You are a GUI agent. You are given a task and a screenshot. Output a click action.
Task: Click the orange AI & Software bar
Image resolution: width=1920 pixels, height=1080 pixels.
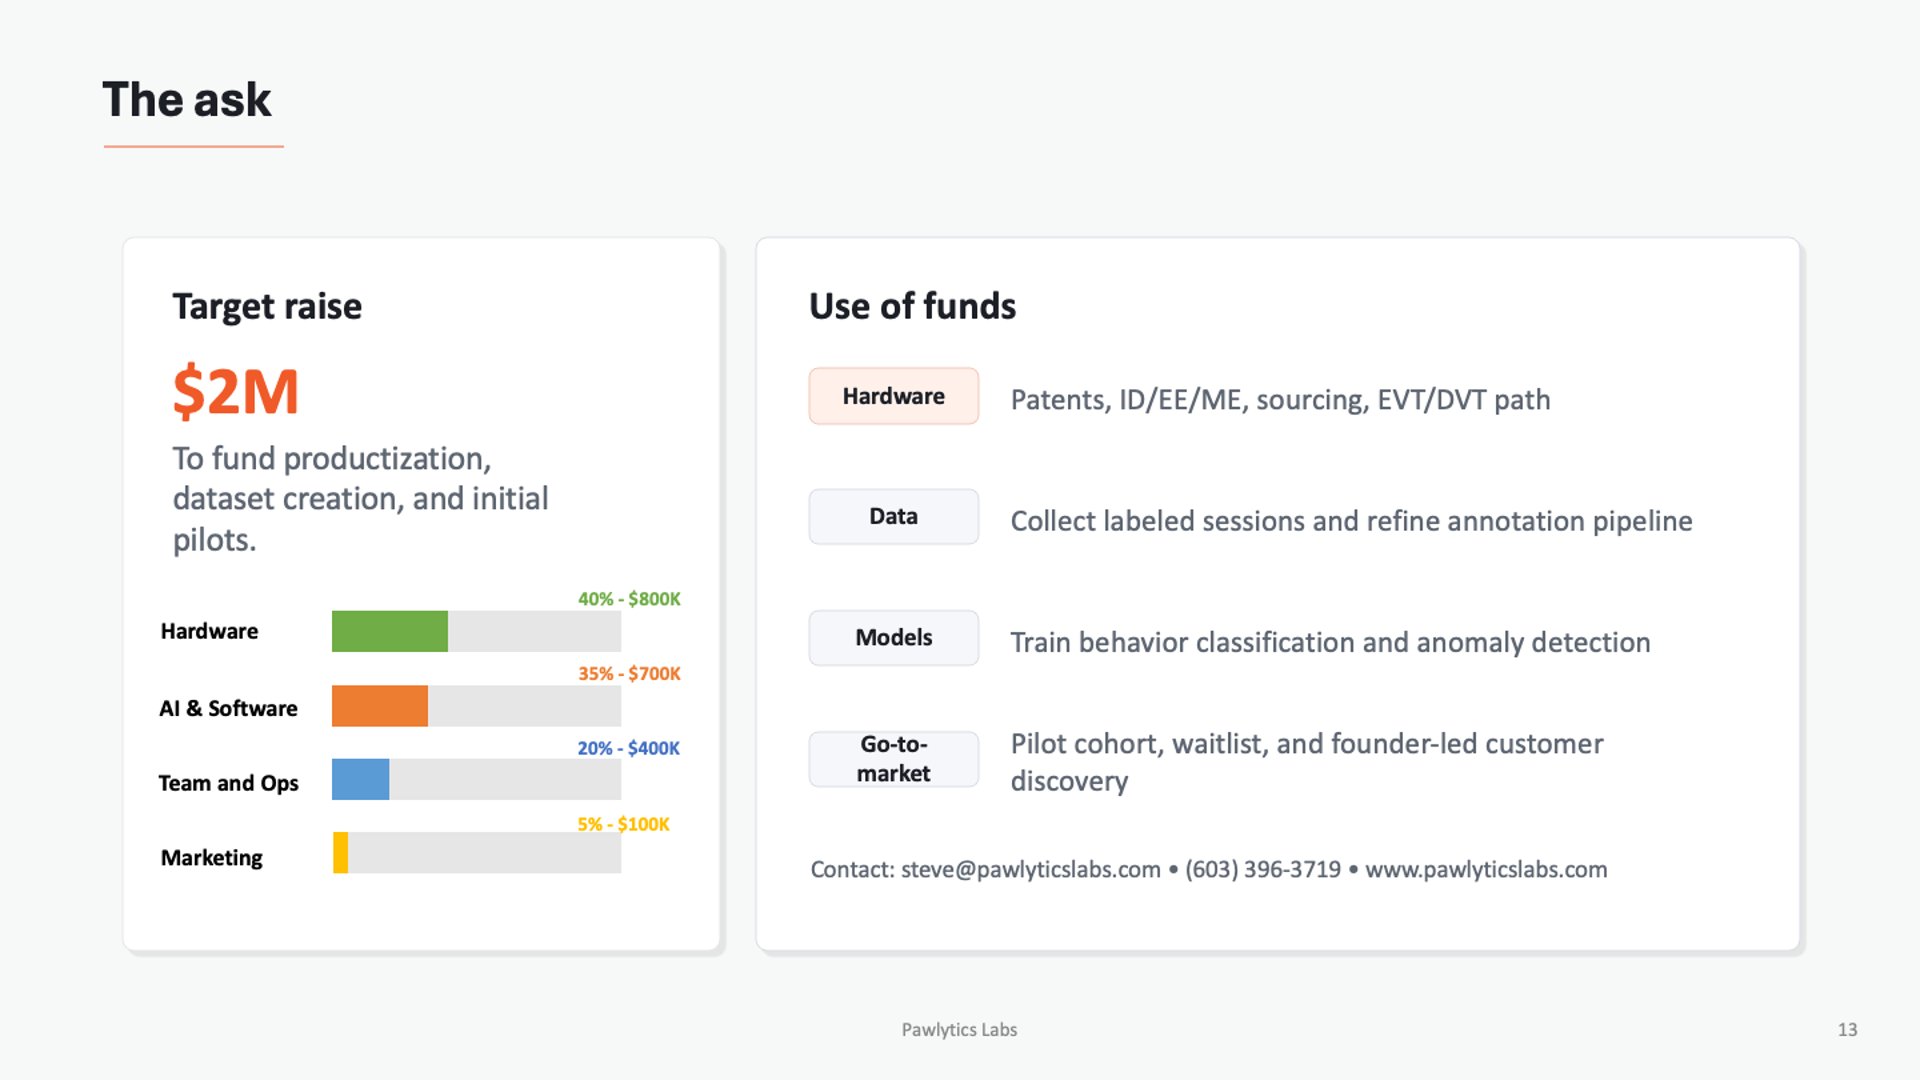(x=379, y=706)
